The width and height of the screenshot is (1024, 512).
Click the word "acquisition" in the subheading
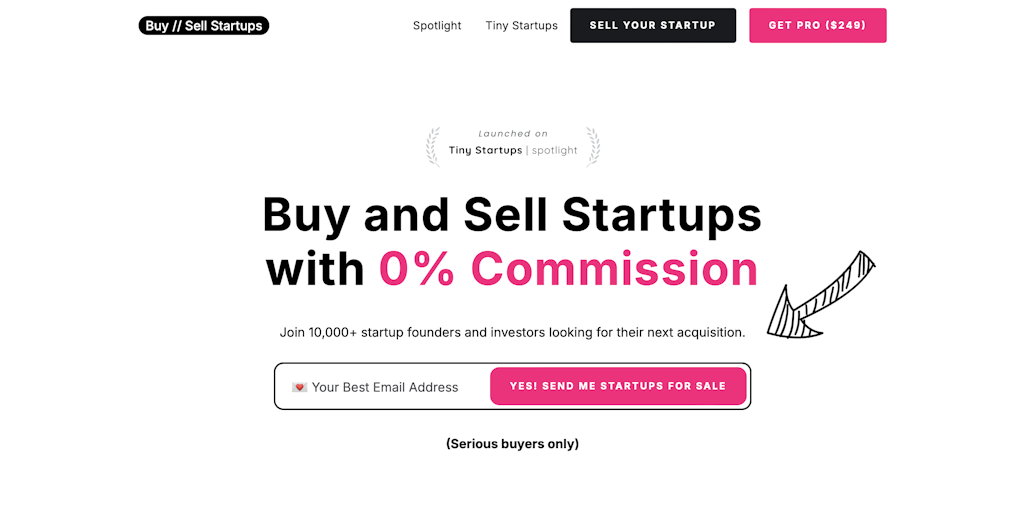pyautogui.click(x=708, y=332)
